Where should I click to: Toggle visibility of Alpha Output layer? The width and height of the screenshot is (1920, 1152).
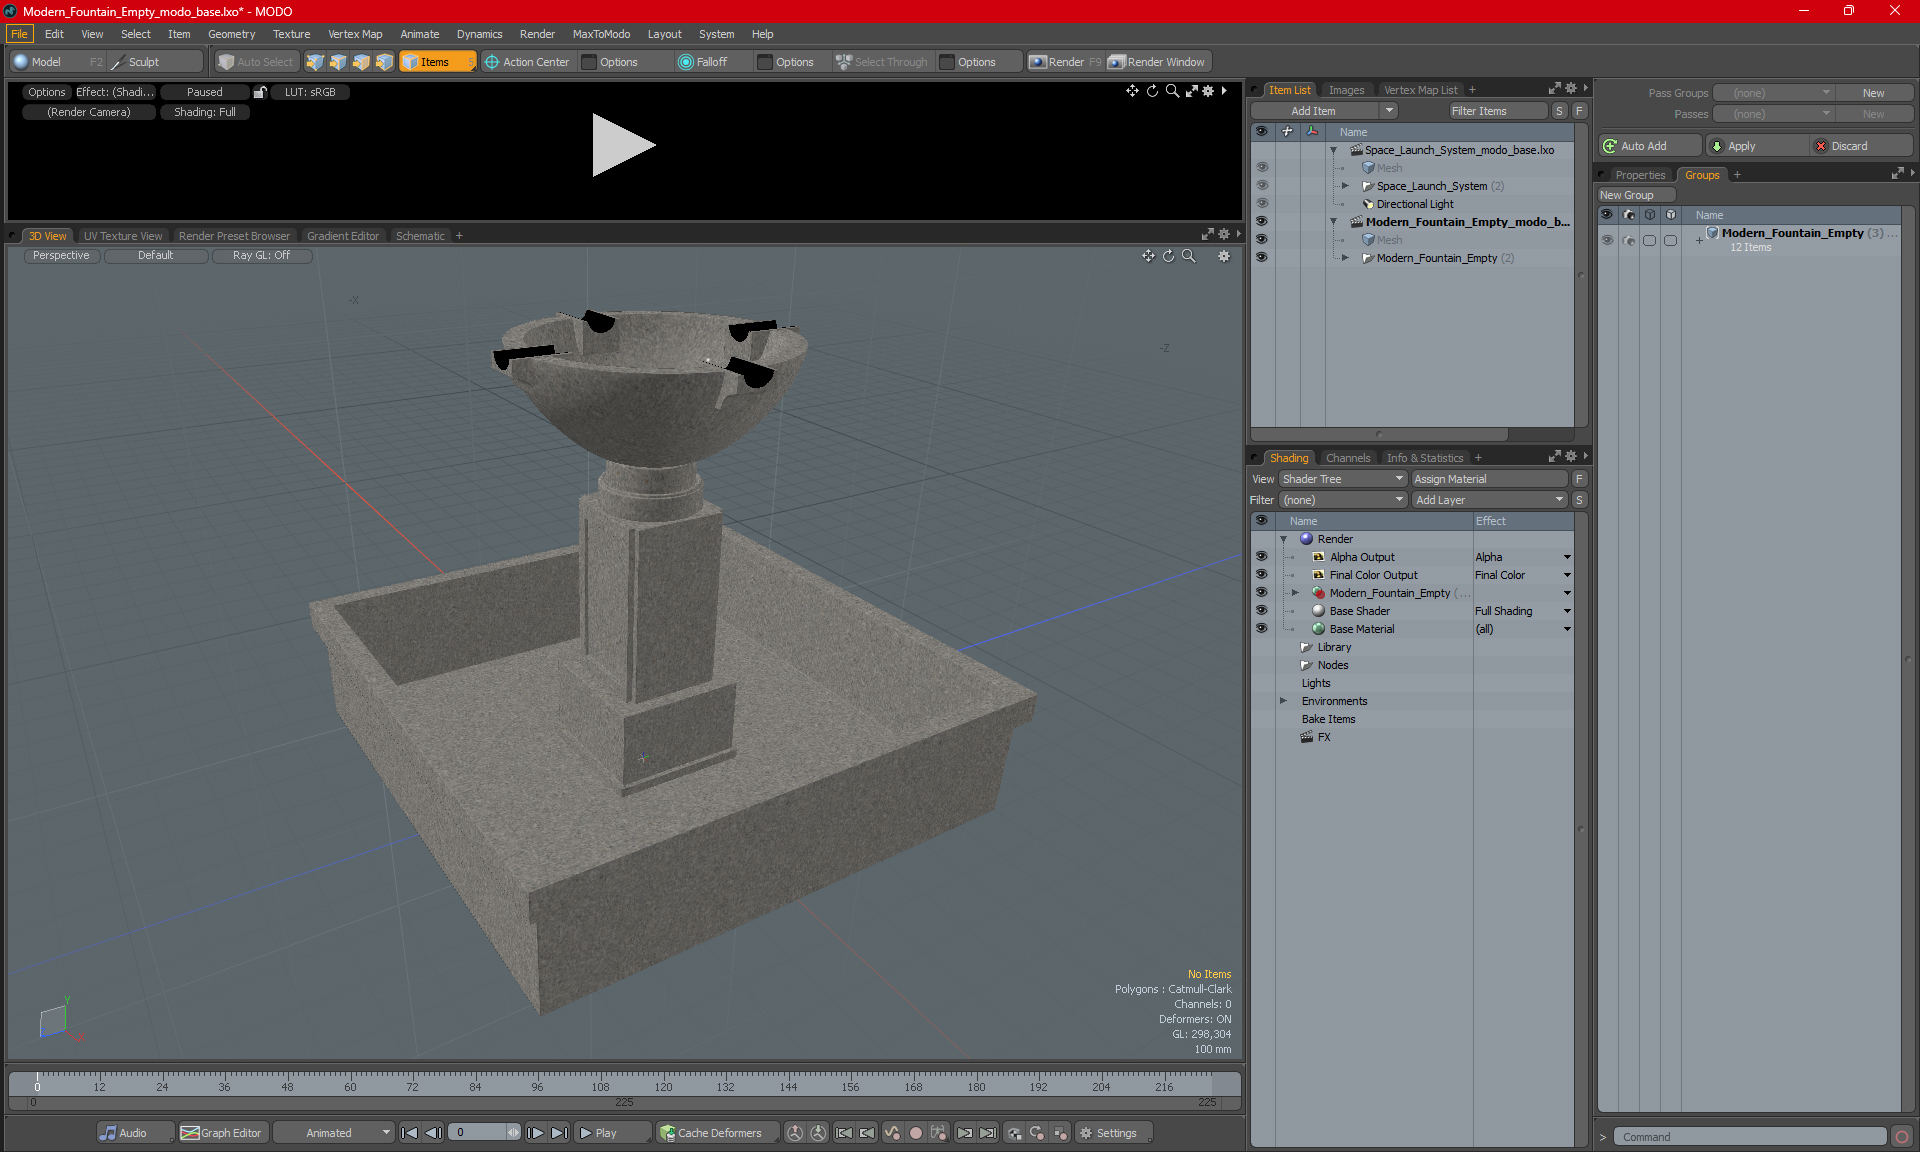click(x=1261, y=557)
